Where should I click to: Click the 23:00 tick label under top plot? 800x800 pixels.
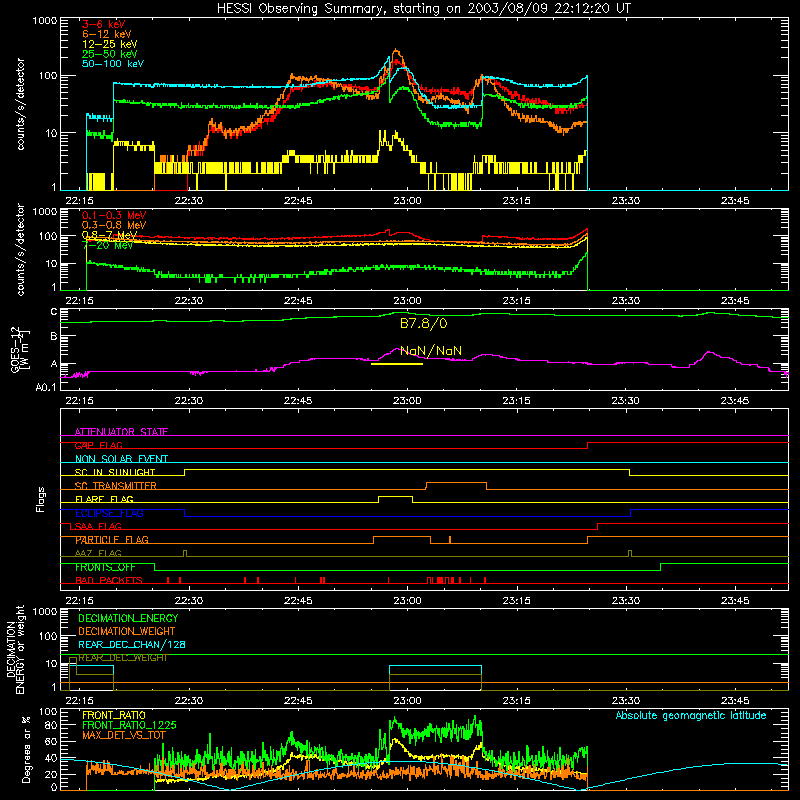point(407,201)
